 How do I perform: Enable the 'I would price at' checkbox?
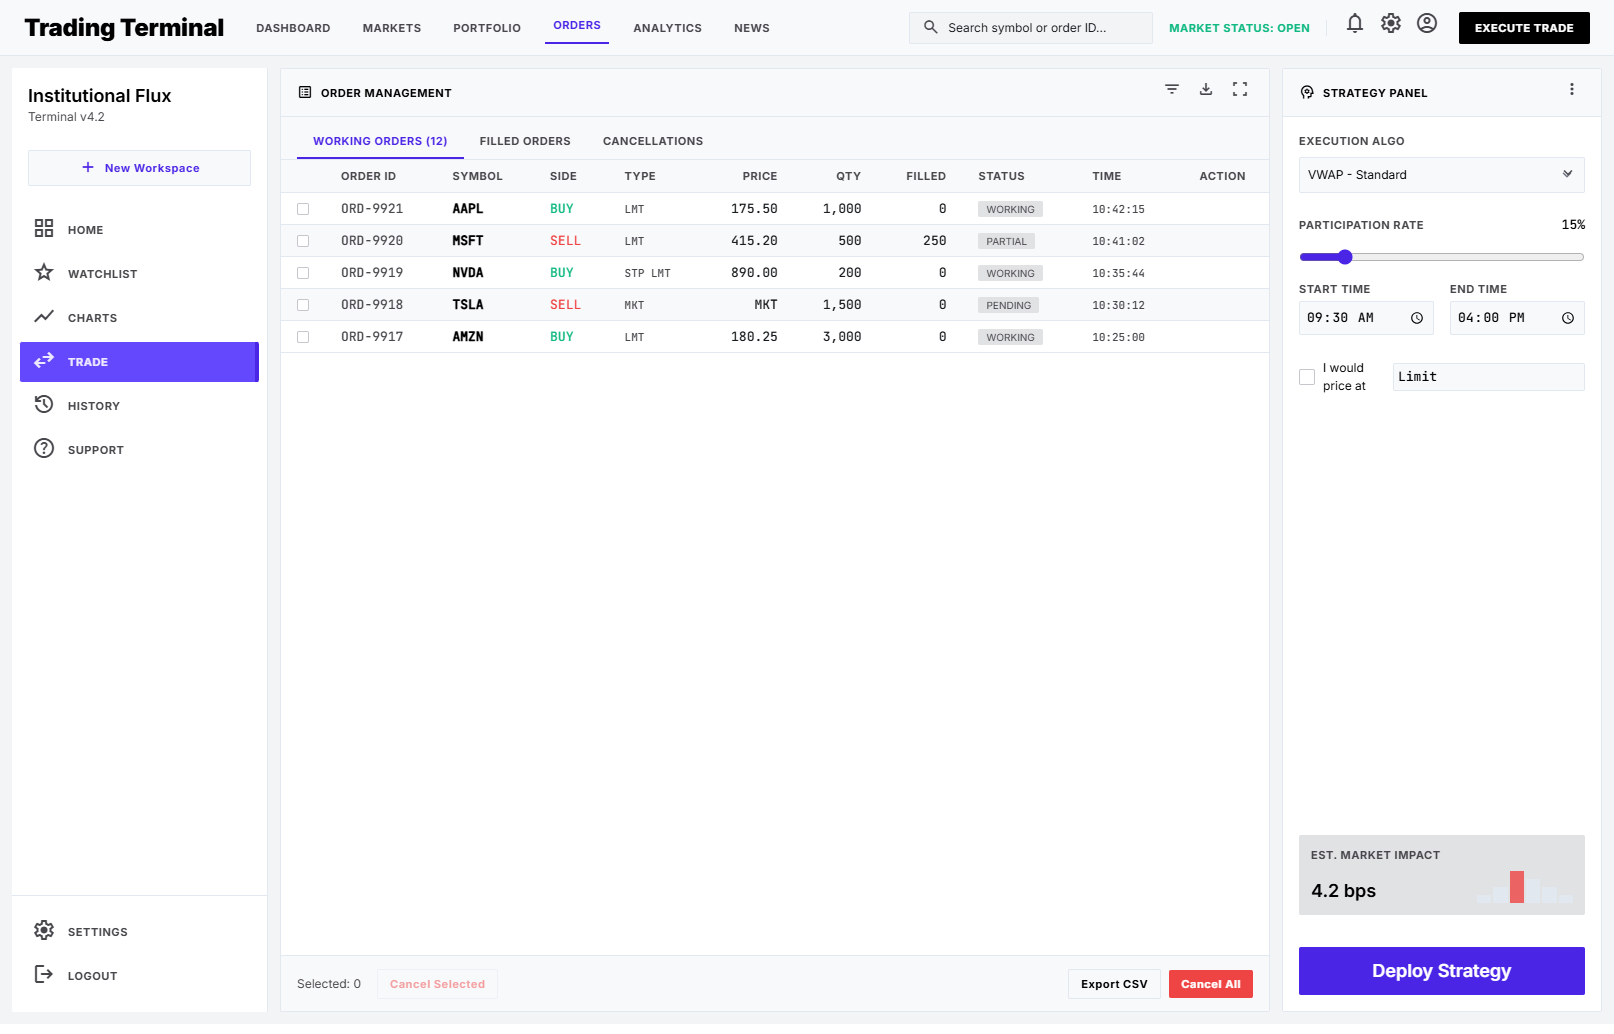pyautogui.click(x=1307, y=377)
